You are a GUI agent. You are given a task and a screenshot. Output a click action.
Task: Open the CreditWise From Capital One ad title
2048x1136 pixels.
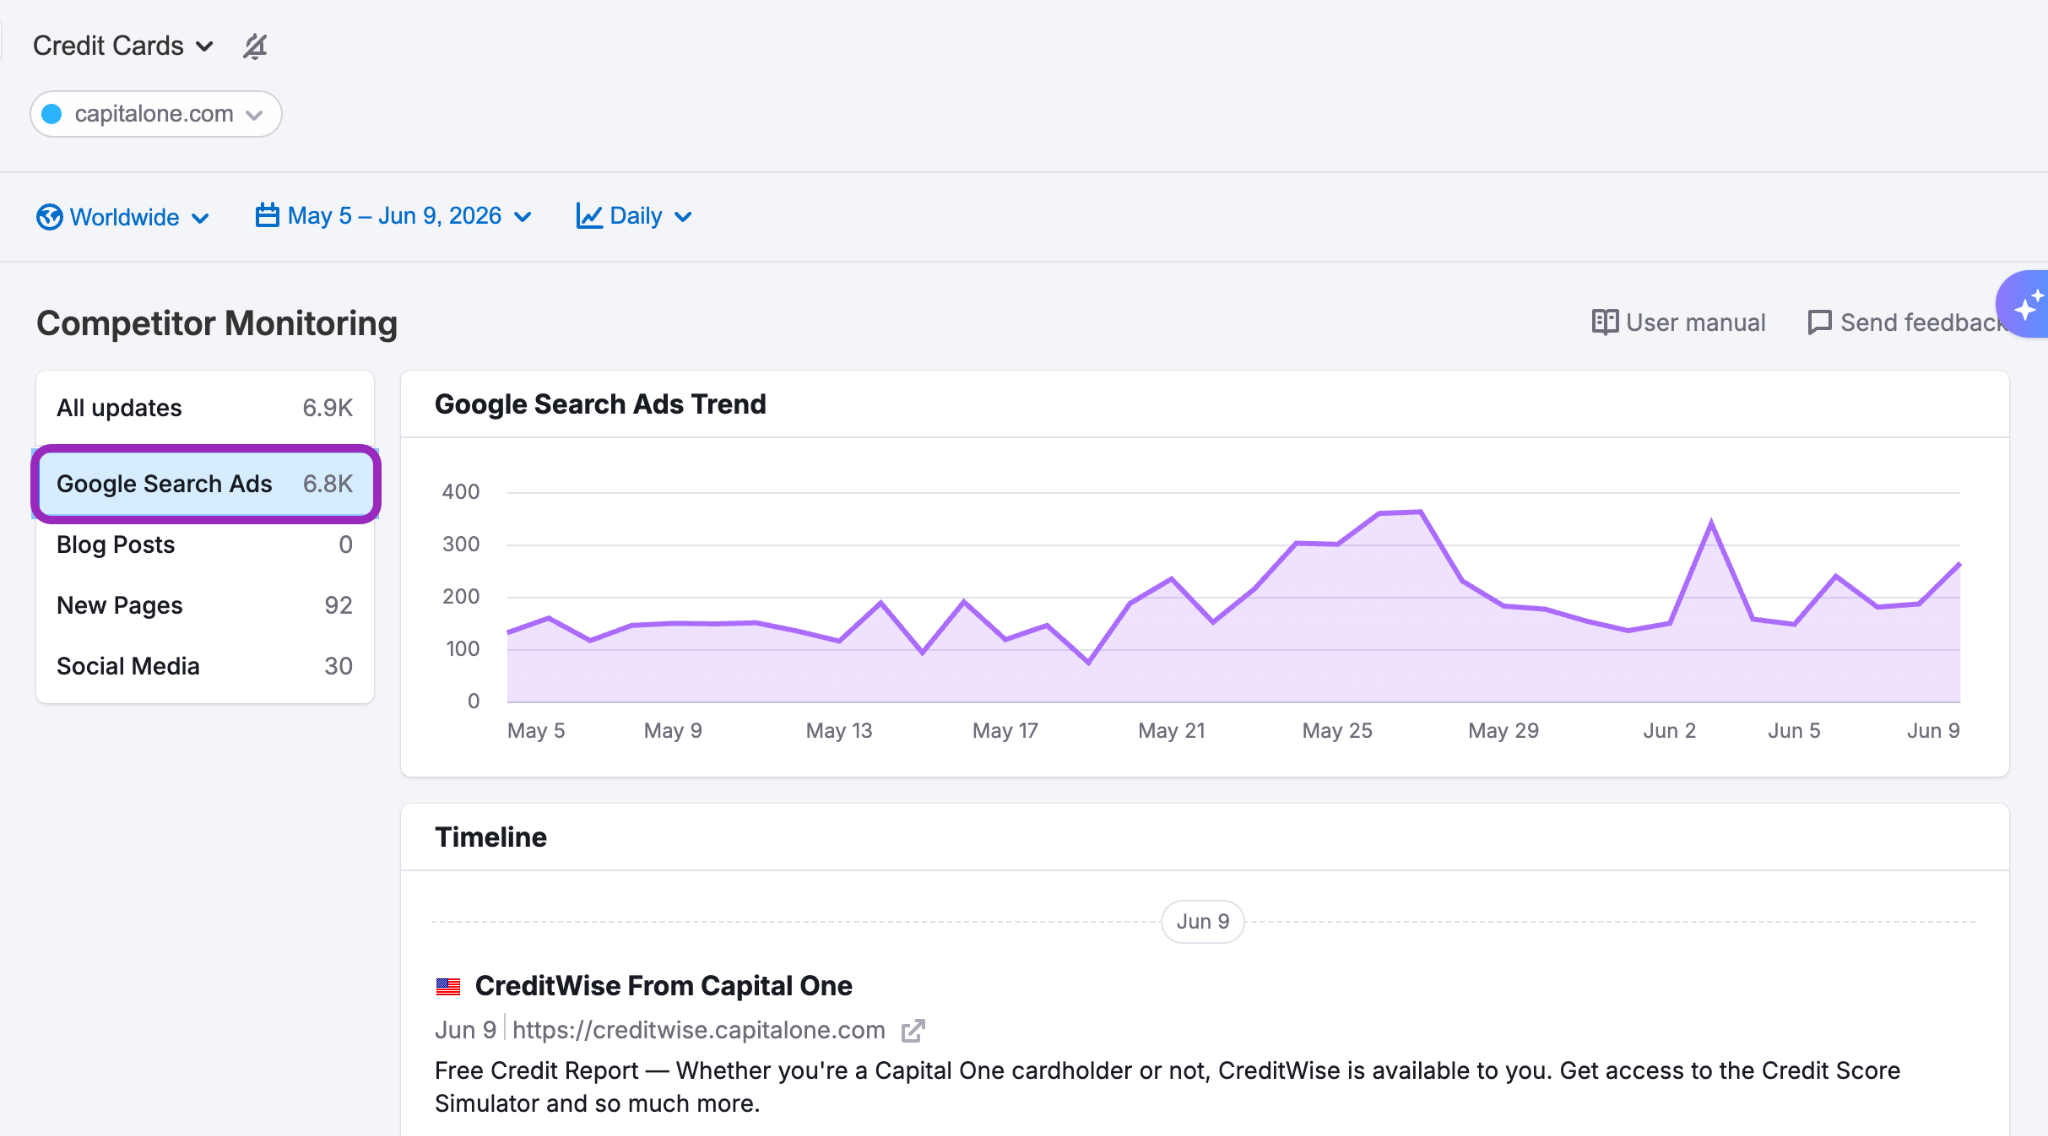click(663, 986)
